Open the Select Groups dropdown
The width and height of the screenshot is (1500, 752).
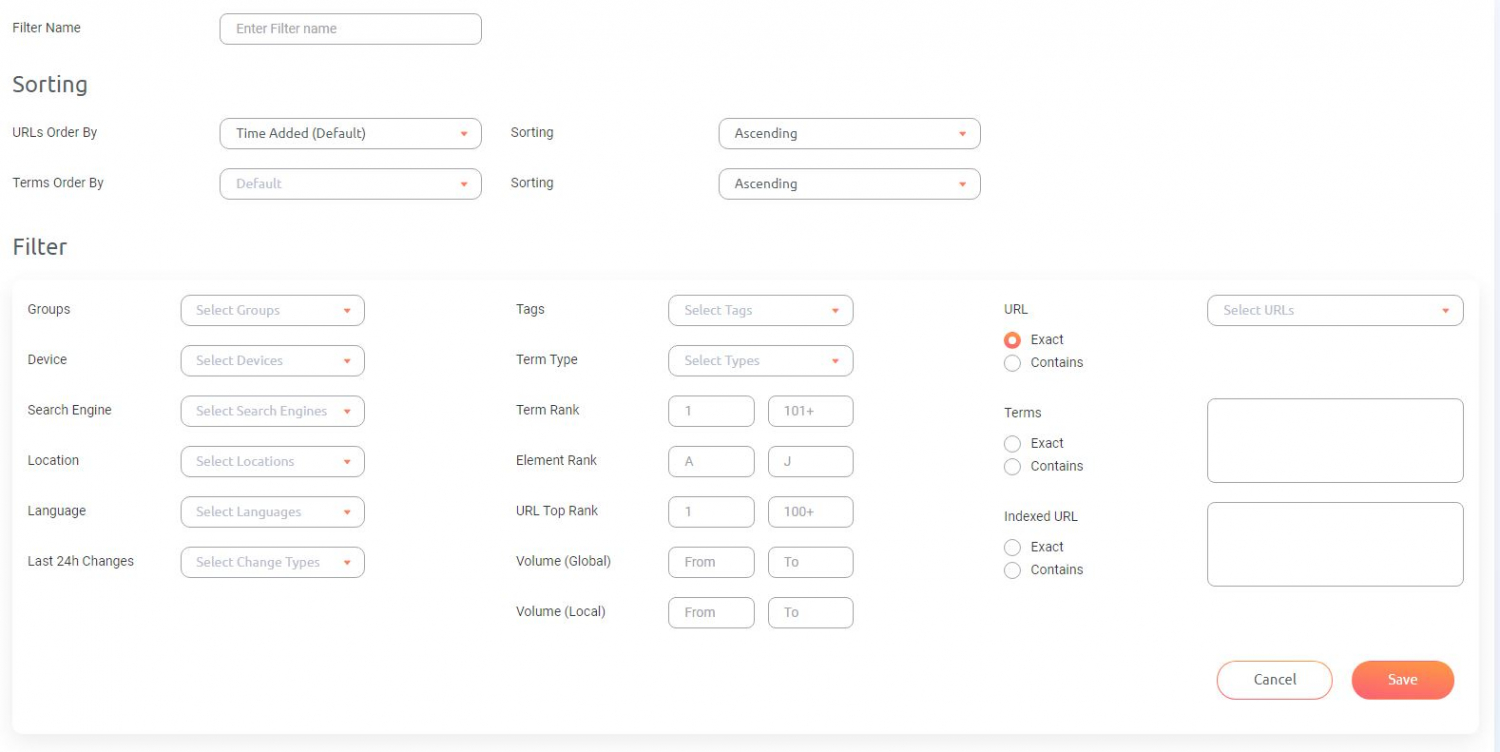pyautogui.click(x=272, y=310)
